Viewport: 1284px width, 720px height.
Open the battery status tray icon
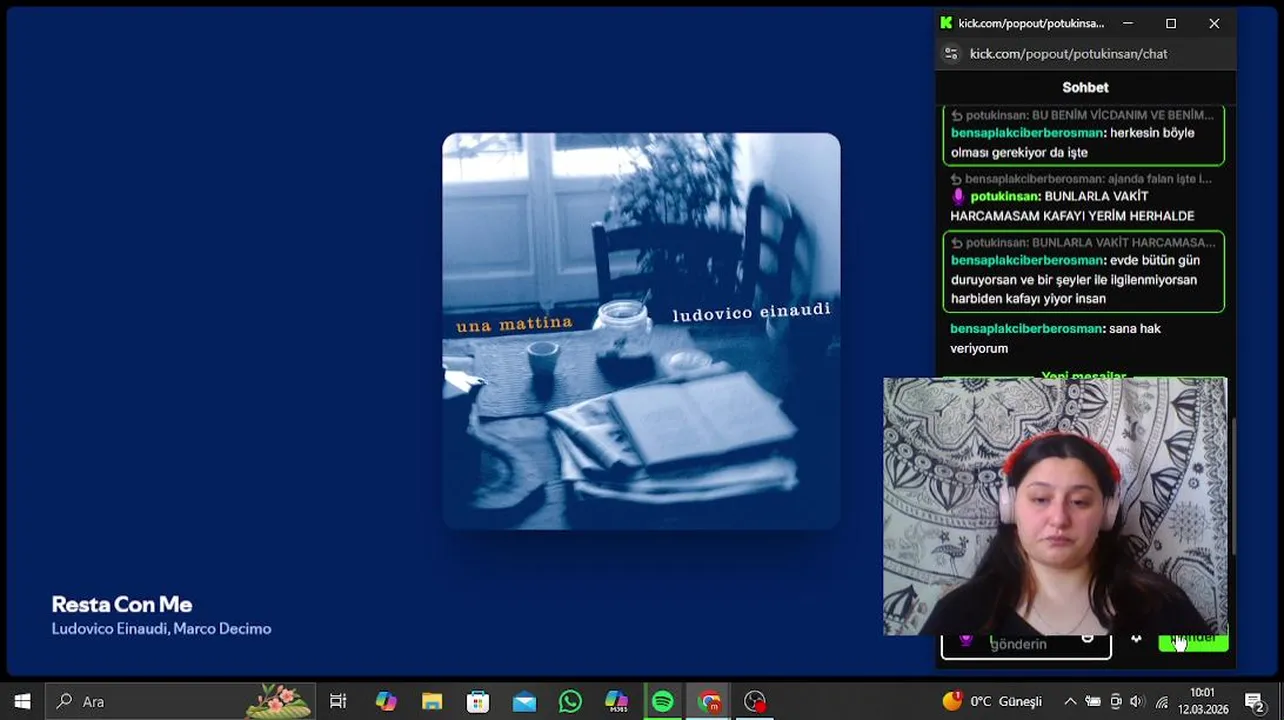point(1093,701)
